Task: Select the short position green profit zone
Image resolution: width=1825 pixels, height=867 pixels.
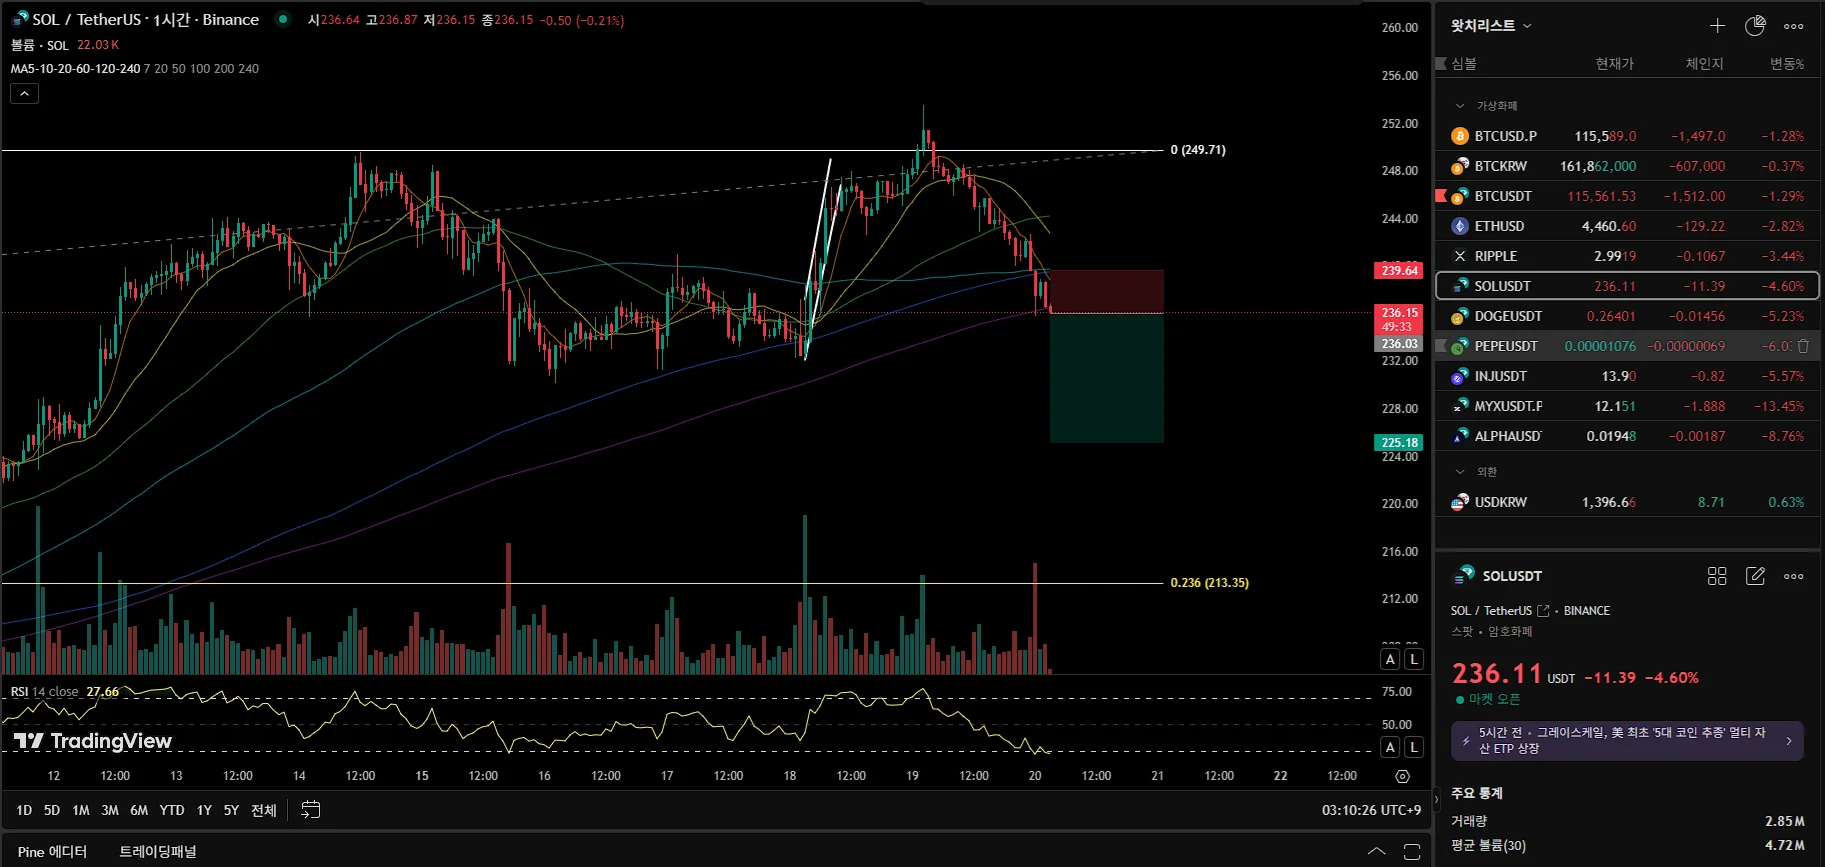Action: [1107, 378]
